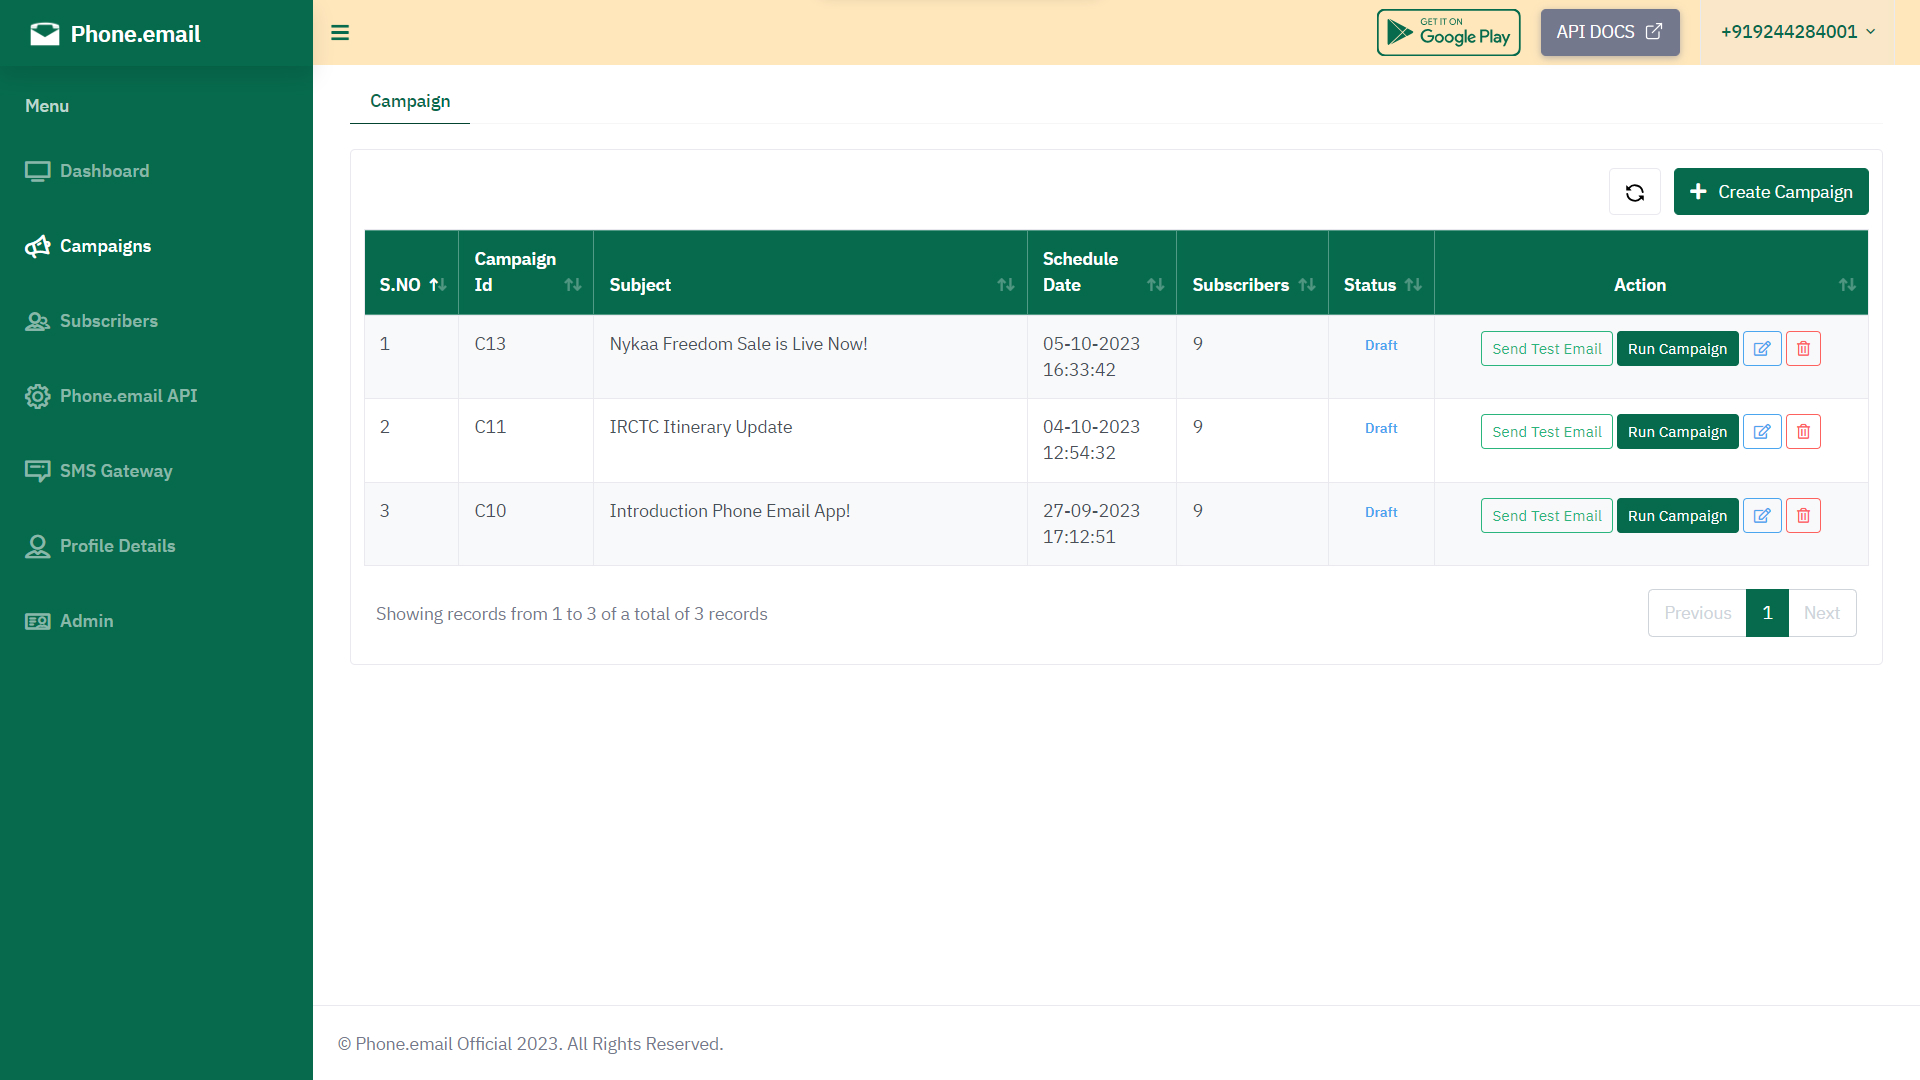This screenshot has height=1080, width=1920.
Task: Run Campaign for Nykaa Freedom Sale
Action: (1677, 349)
